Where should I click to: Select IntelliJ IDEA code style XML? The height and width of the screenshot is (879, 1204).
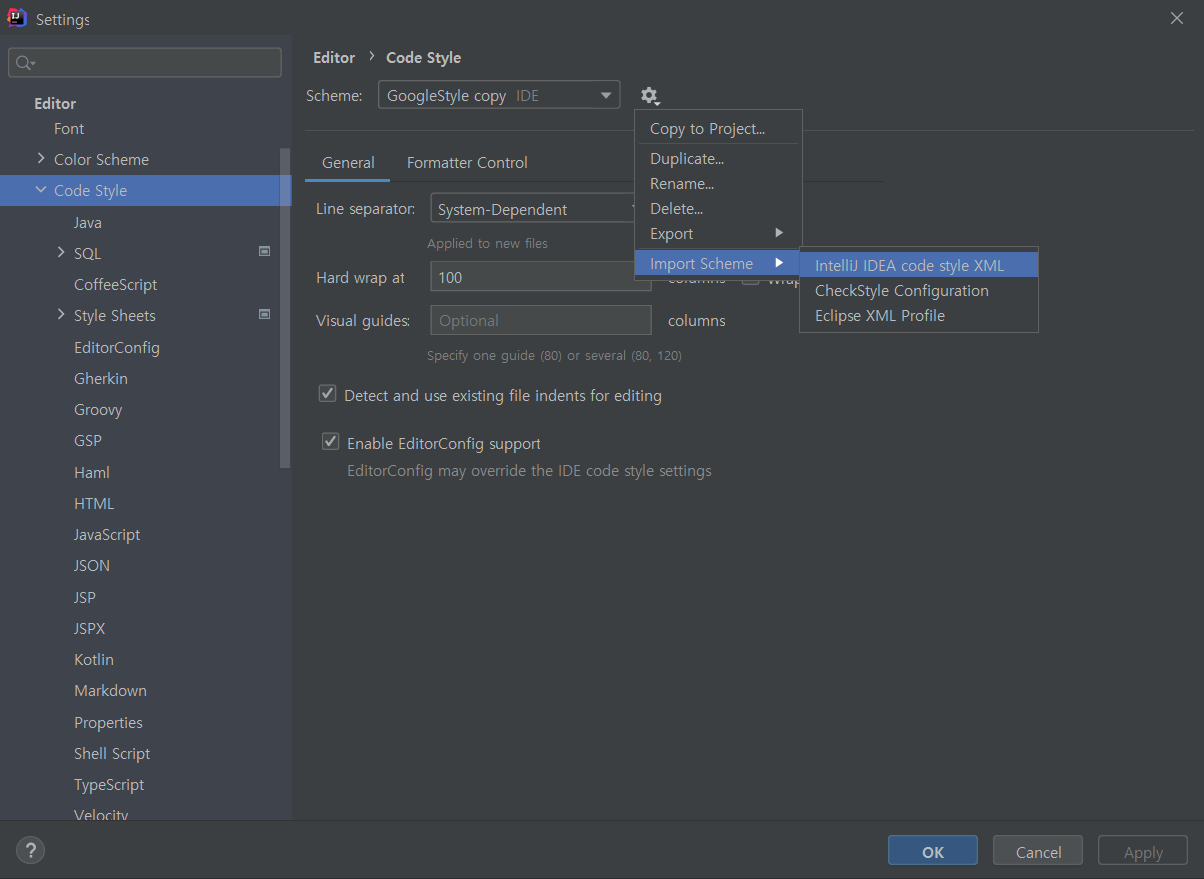(919, 265)
